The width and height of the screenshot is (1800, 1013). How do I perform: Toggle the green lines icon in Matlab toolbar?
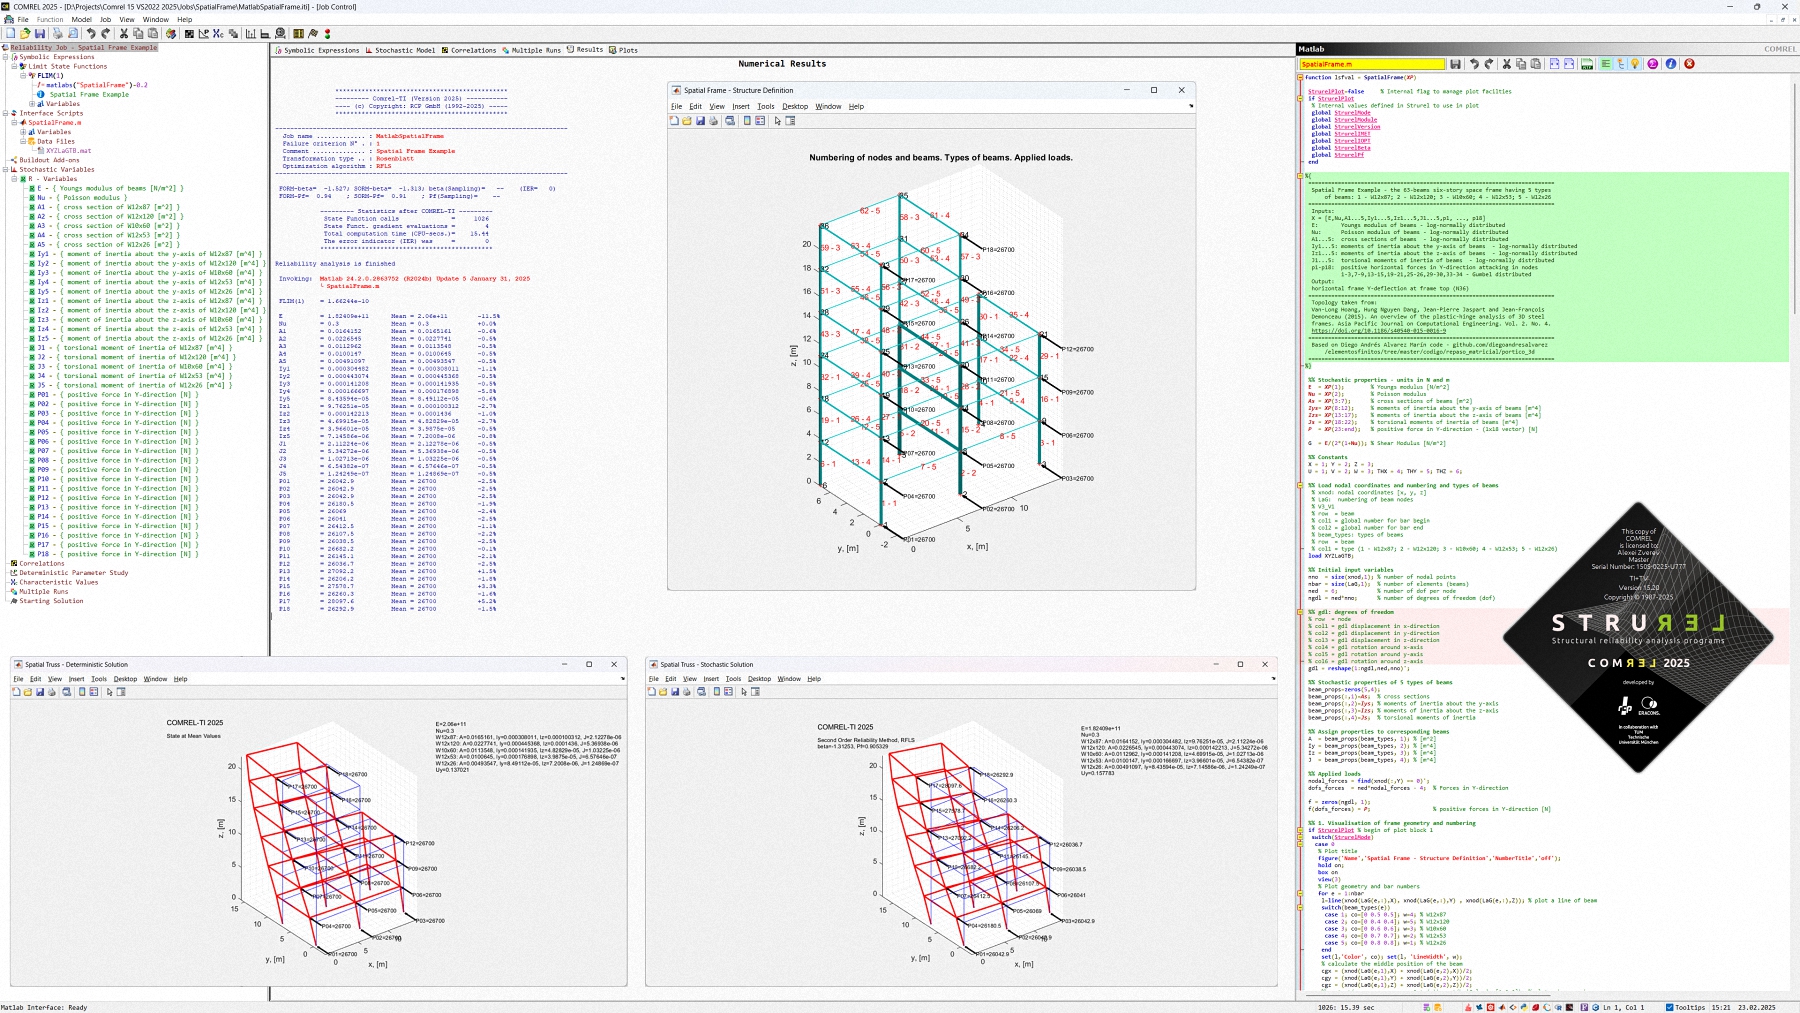tap(1605, 64)
